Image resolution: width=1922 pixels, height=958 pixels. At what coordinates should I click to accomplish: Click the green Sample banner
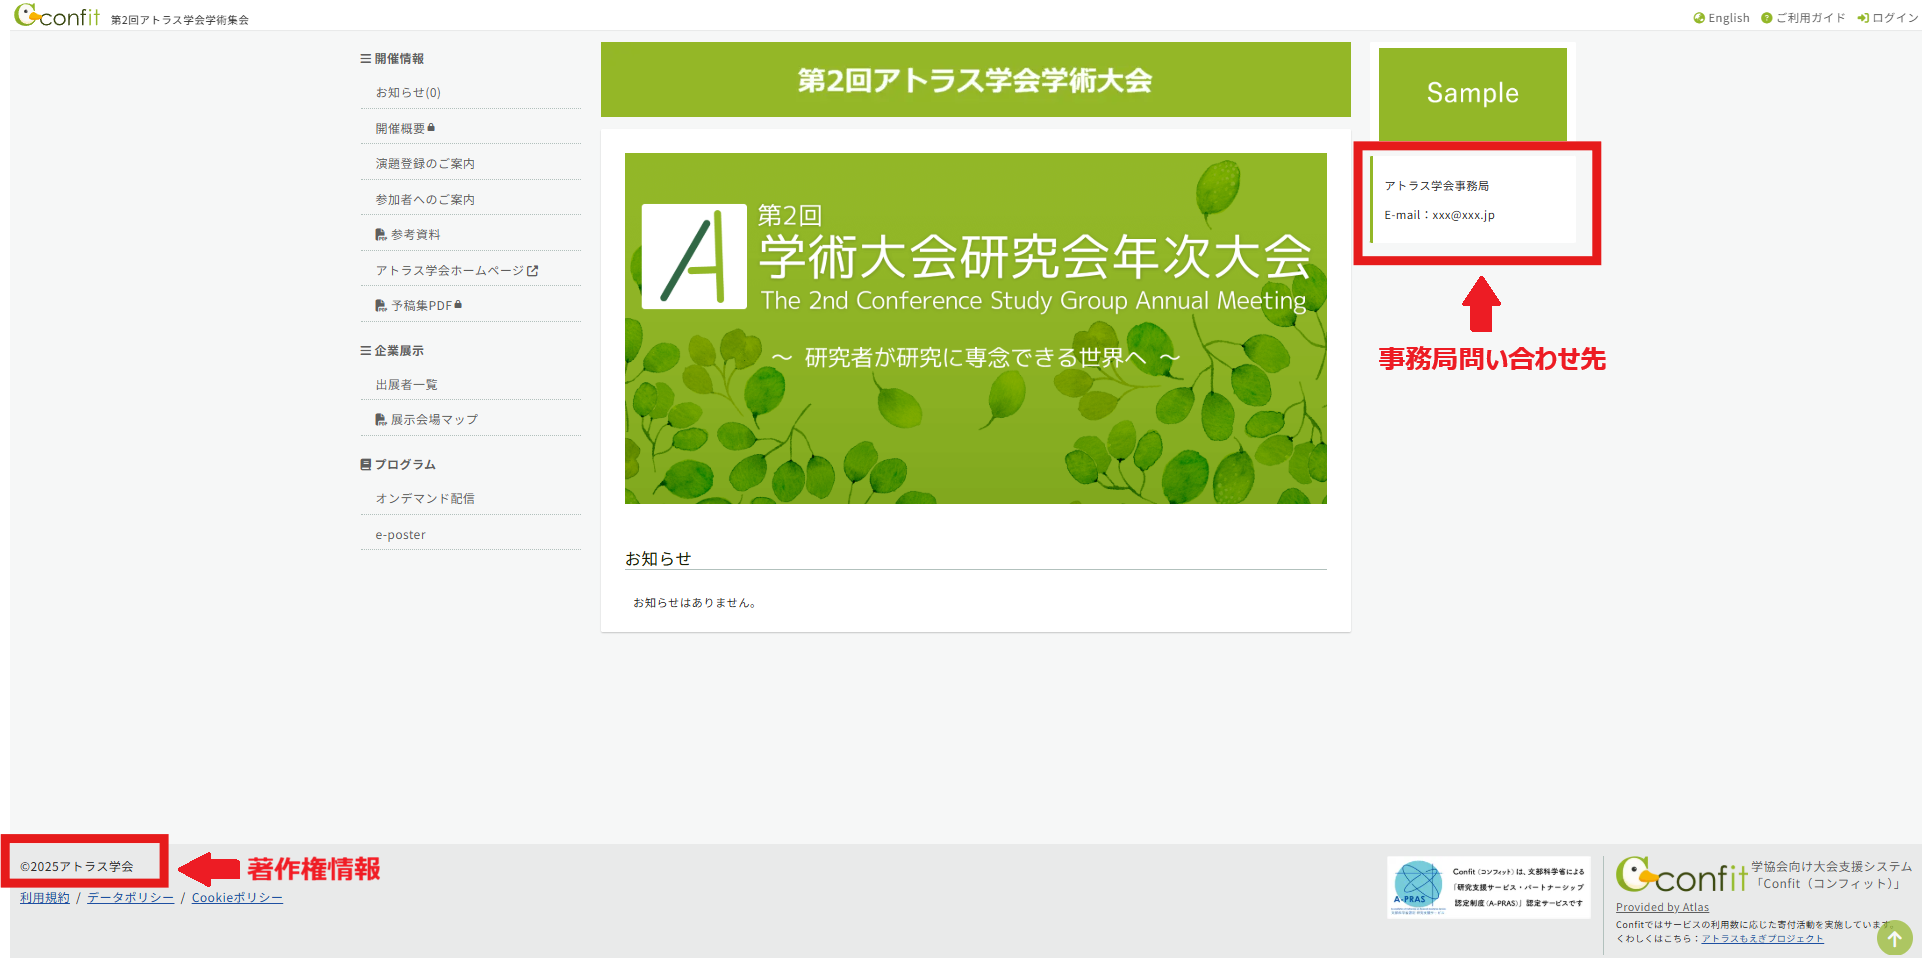tap(1472, 94)
